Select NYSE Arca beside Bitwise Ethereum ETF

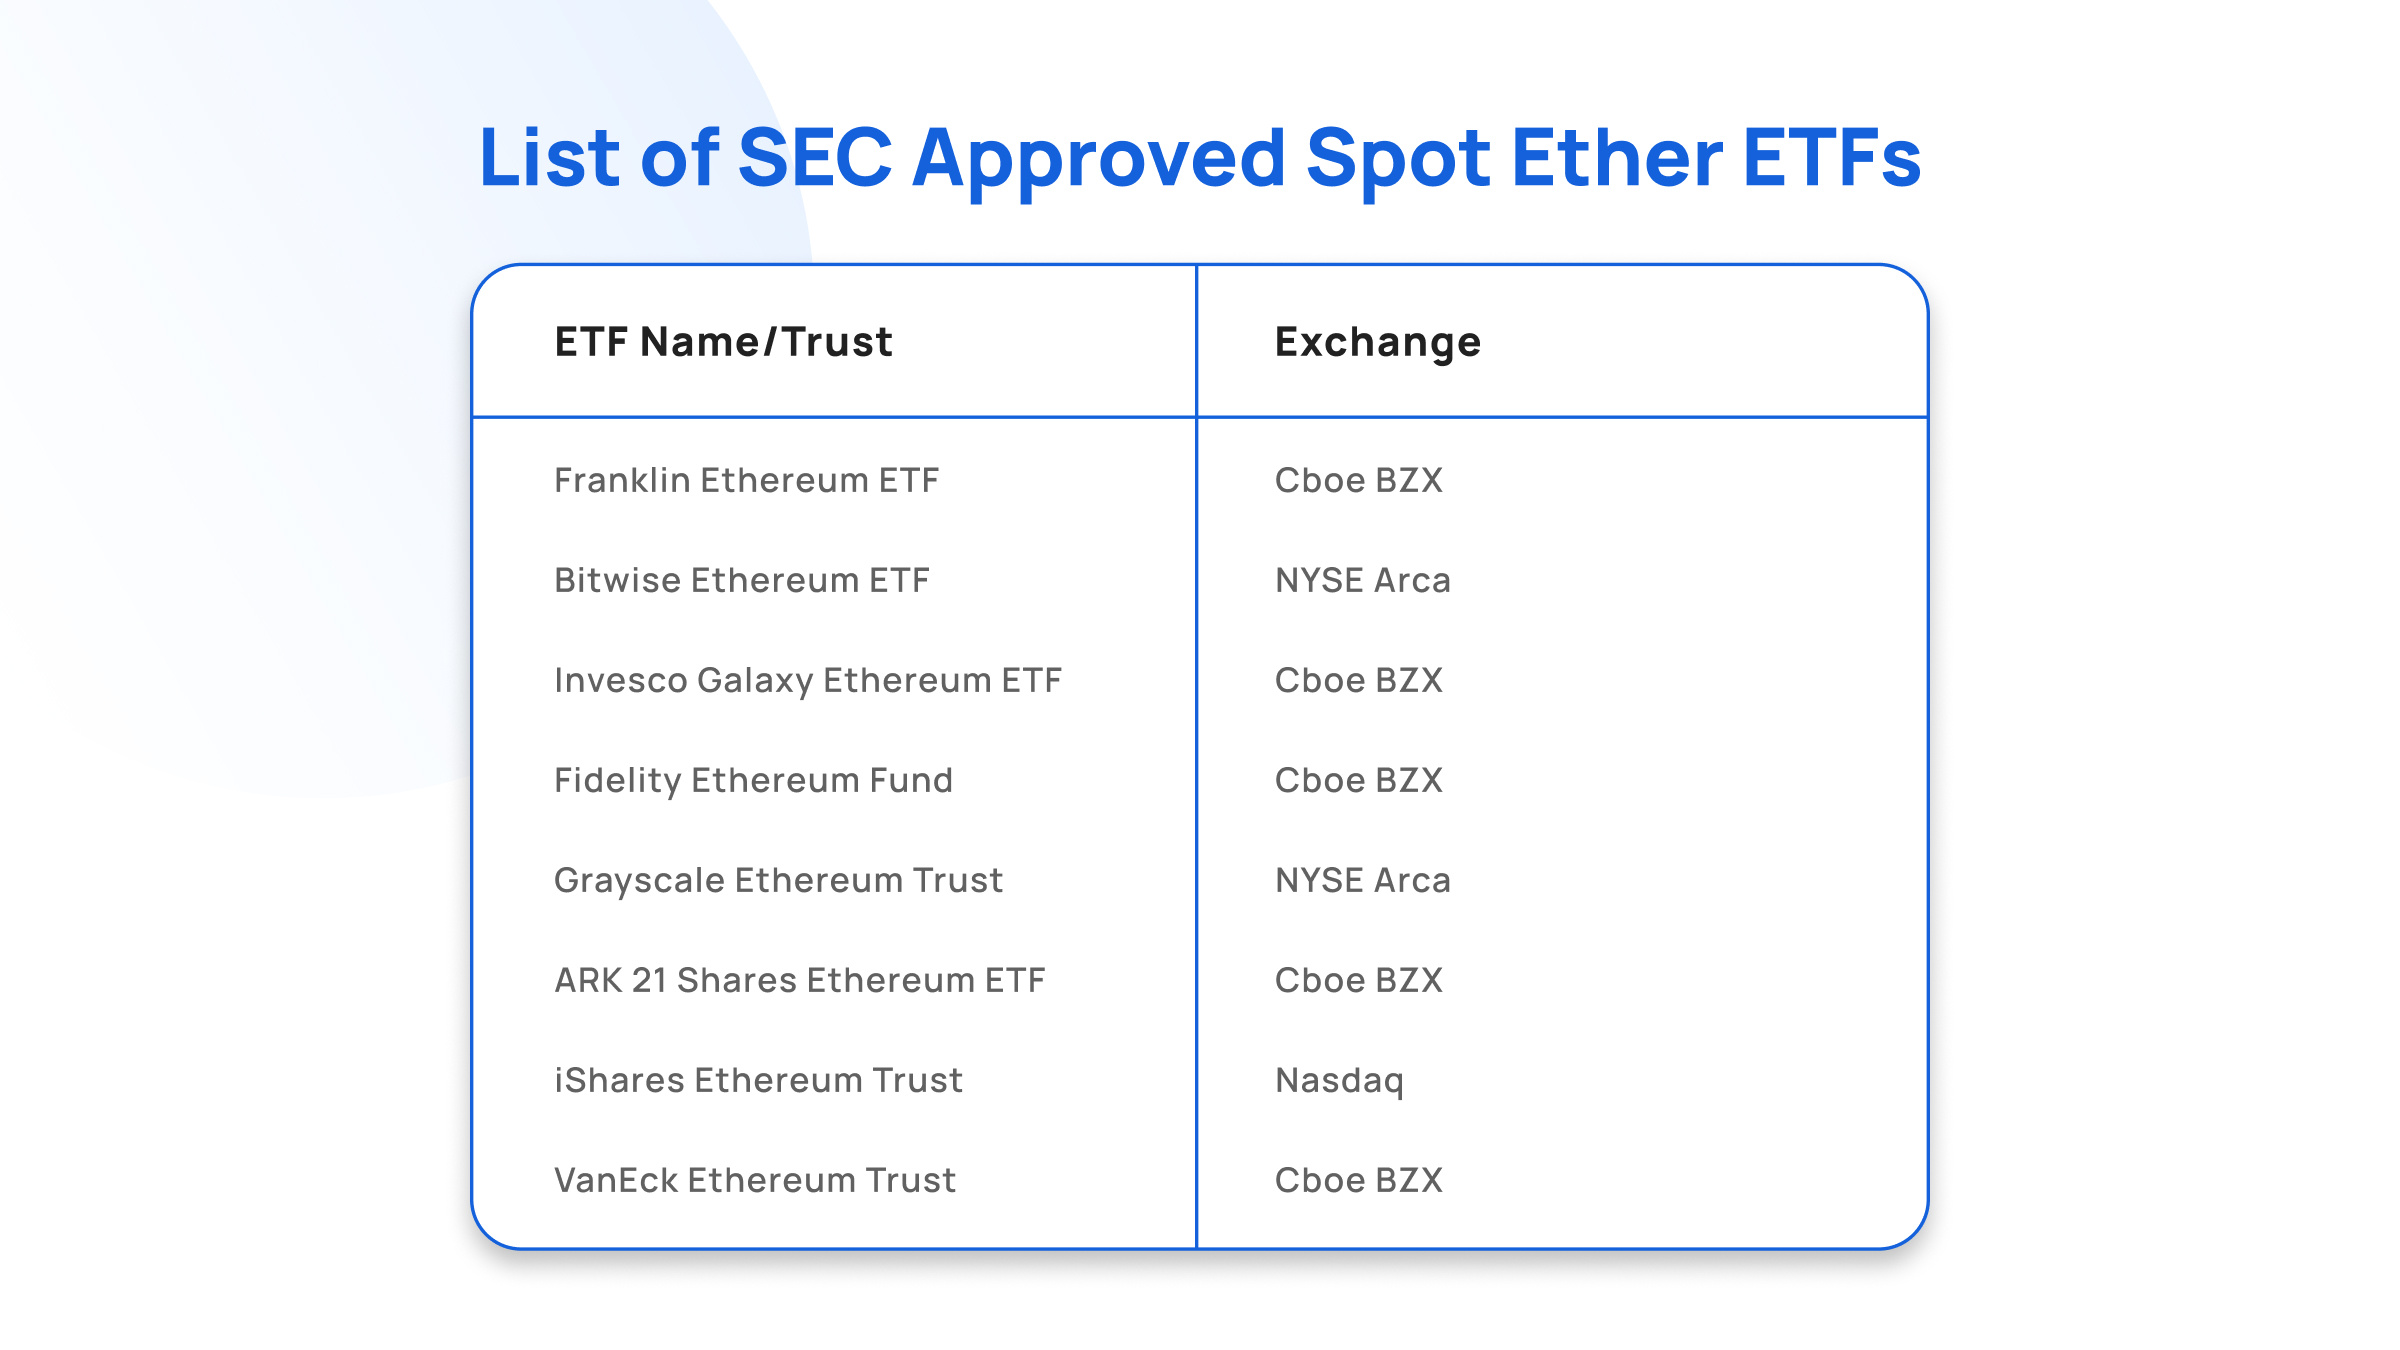pyautogui.click(x=1362, y=580)
